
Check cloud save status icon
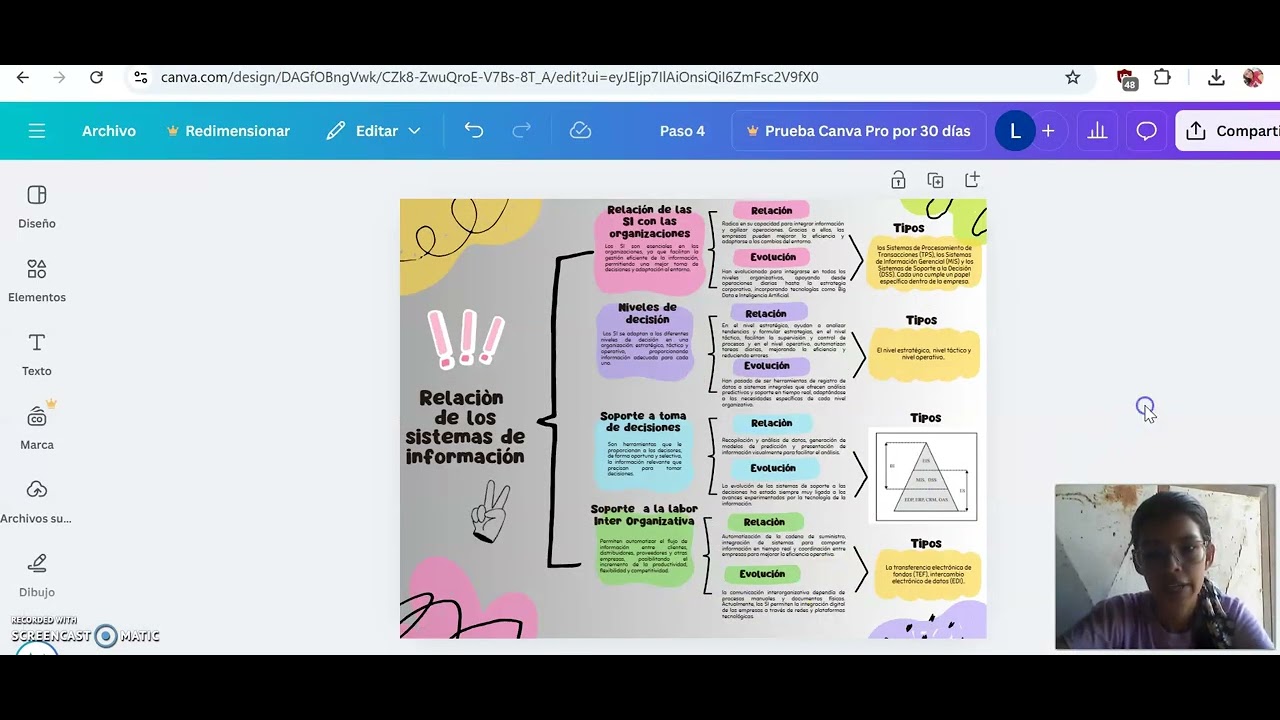coord(580,131)
